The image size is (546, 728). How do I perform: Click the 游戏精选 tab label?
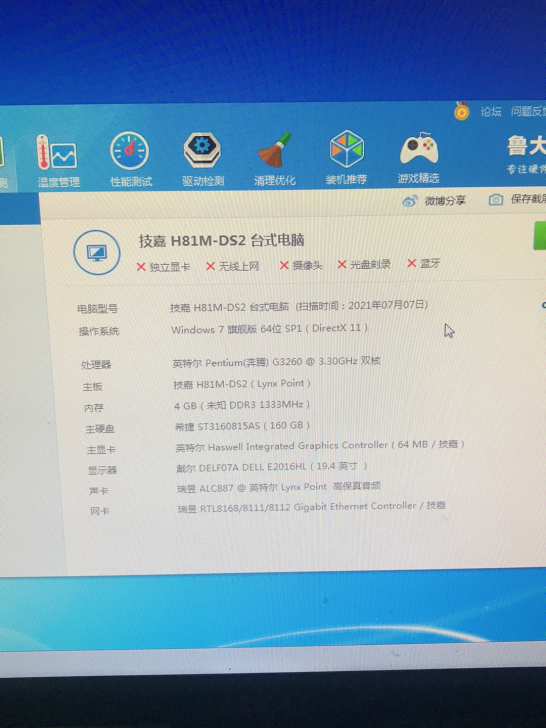tap(418, 178)
